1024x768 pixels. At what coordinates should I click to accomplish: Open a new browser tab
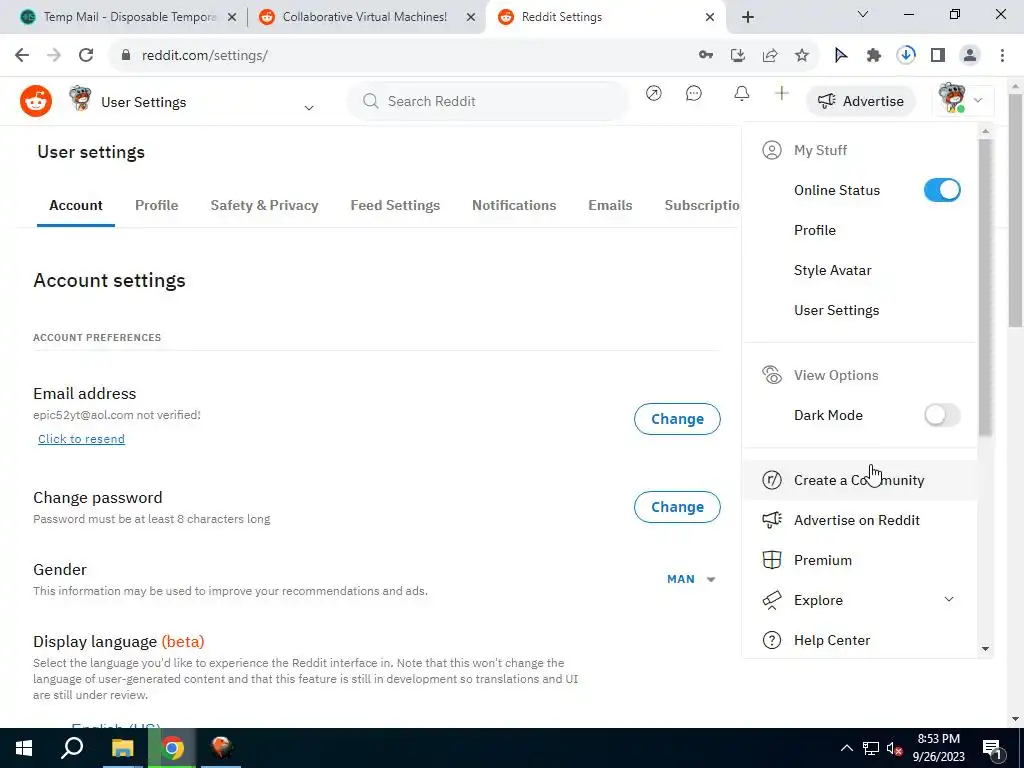[748, 17]
